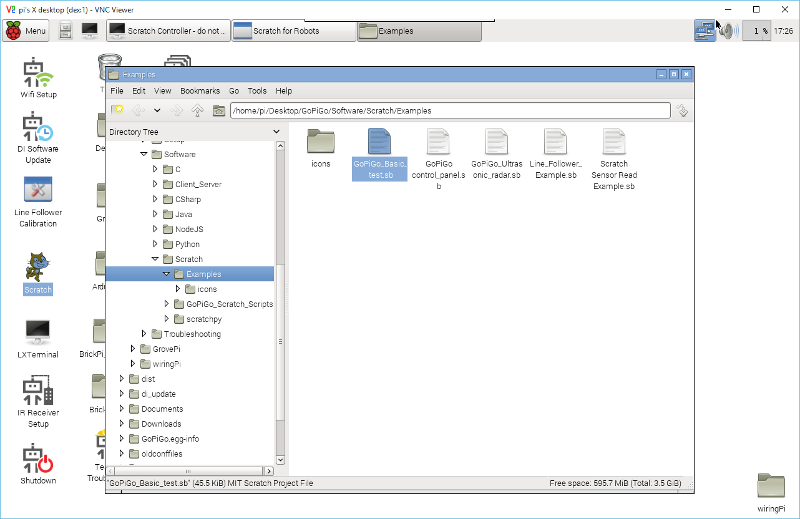This screenshot has height=519, width=800.
Task: Open the terminal icon in the taskbar
Action: tap(90, 31)
